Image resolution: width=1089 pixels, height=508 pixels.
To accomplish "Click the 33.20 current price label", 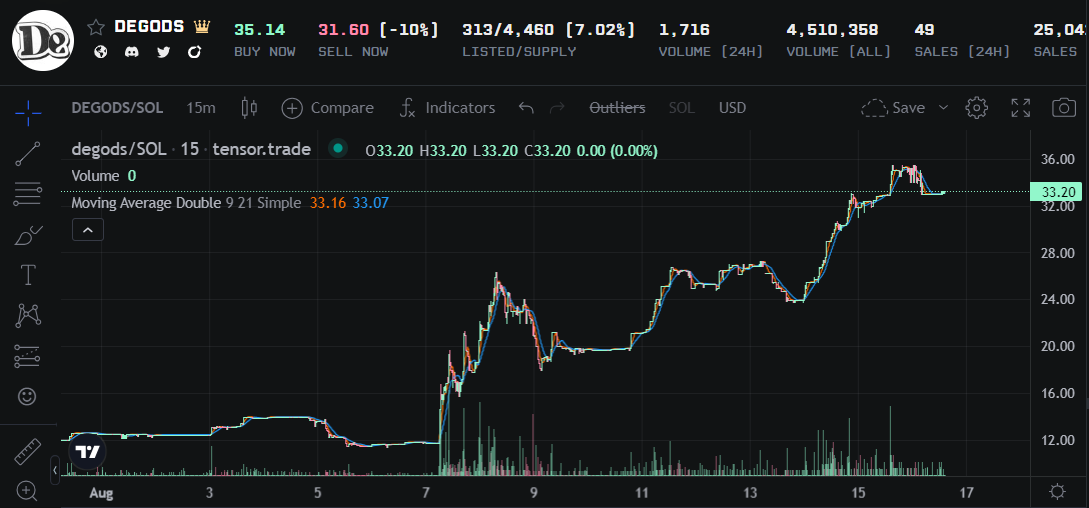I will pyautogui.click(x=1054, y=192).
